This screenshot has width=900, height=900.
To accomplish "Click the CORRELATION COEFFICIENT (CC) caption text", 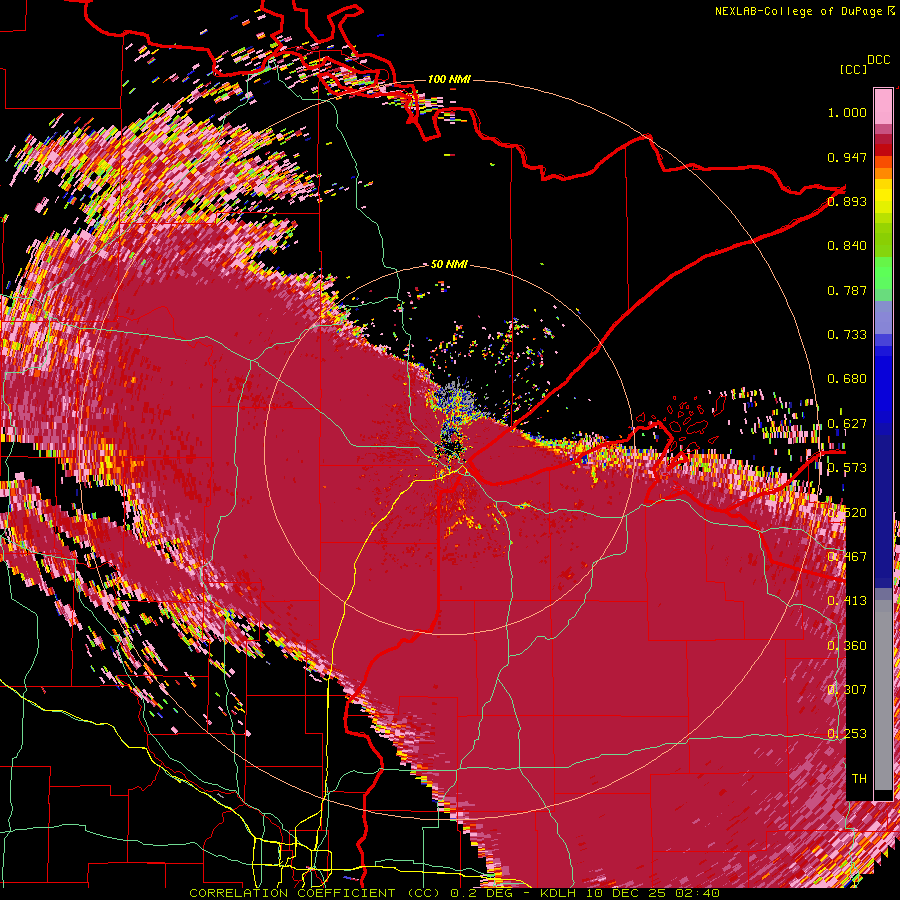I will coord(315,893).
